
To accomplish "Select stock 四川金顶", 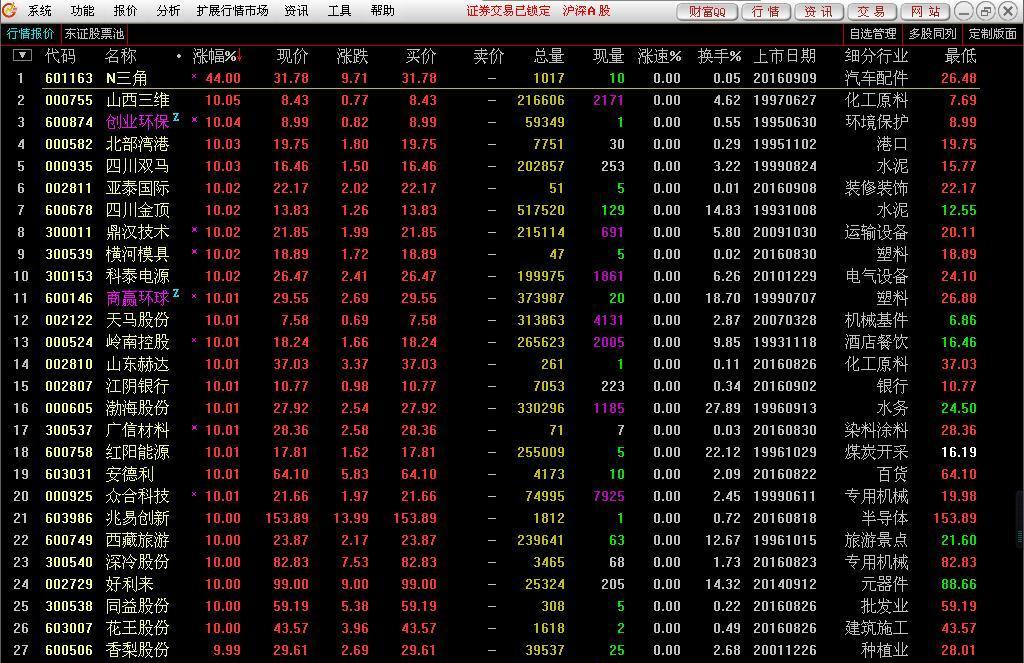I will 138,210.
